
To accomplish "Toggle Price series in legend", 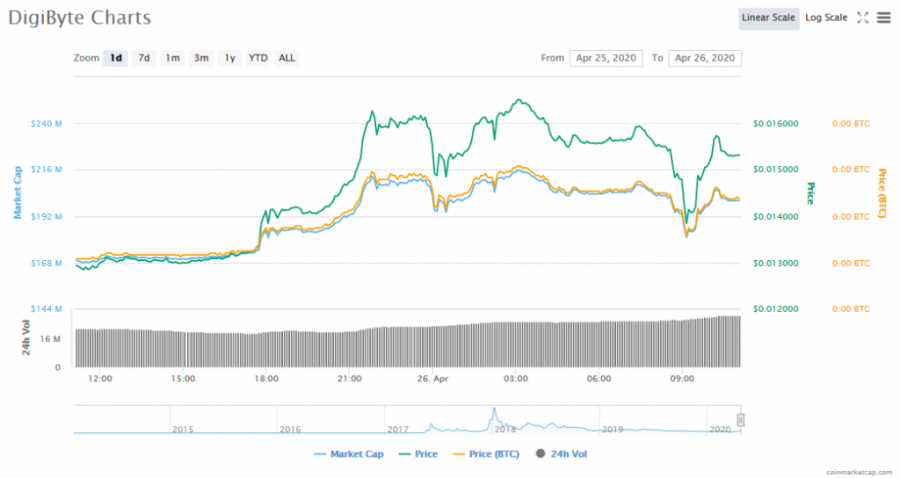I will [x=418, y=454].
